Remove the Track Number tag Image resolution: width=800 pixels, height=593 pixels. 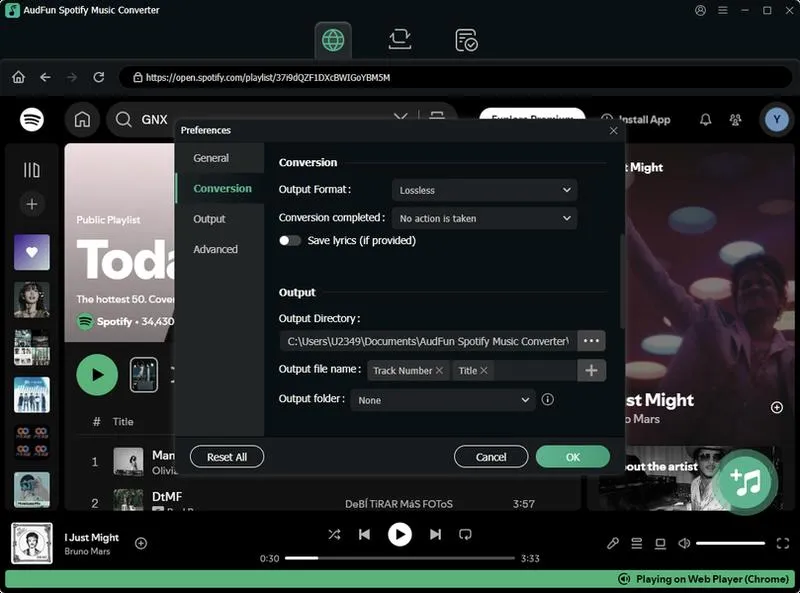439,370
